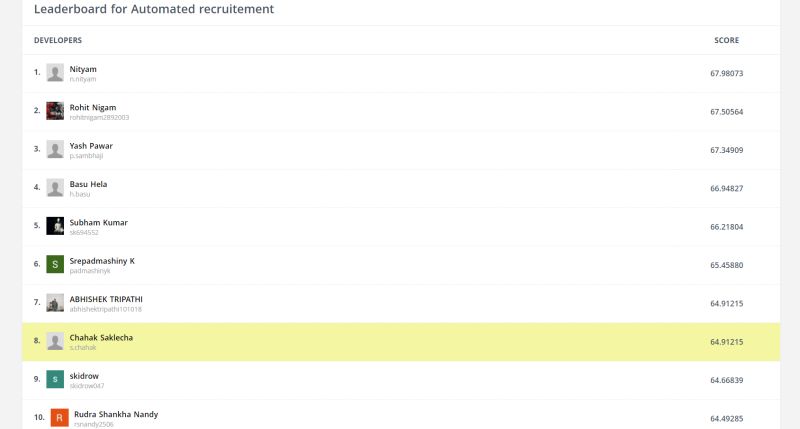Viewport: 800px width, 429px height.
Task: Open Nityam's default profile avatar
Action: [x=55, y=72]
